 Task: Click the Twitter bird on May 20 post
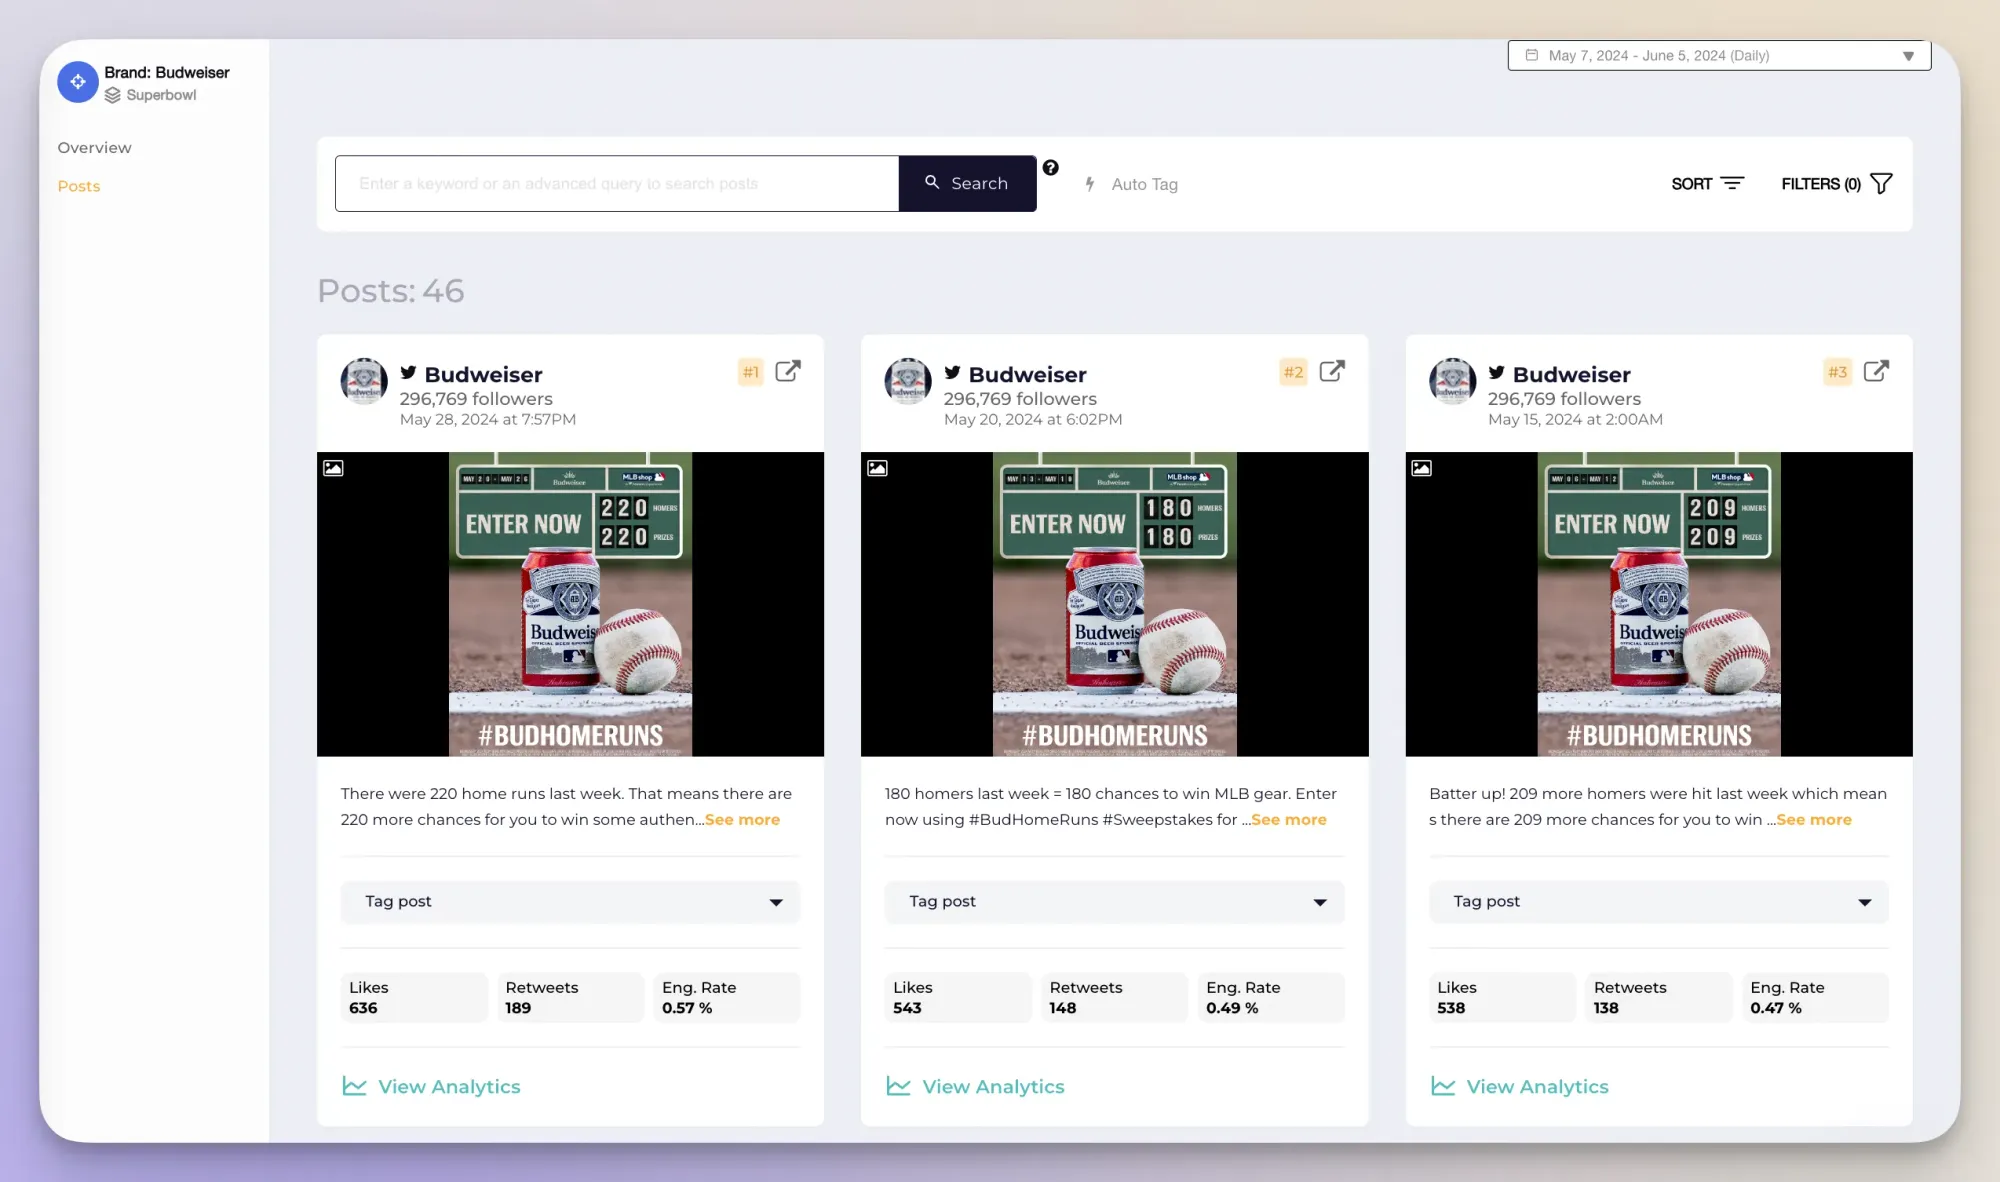[952, 373]
